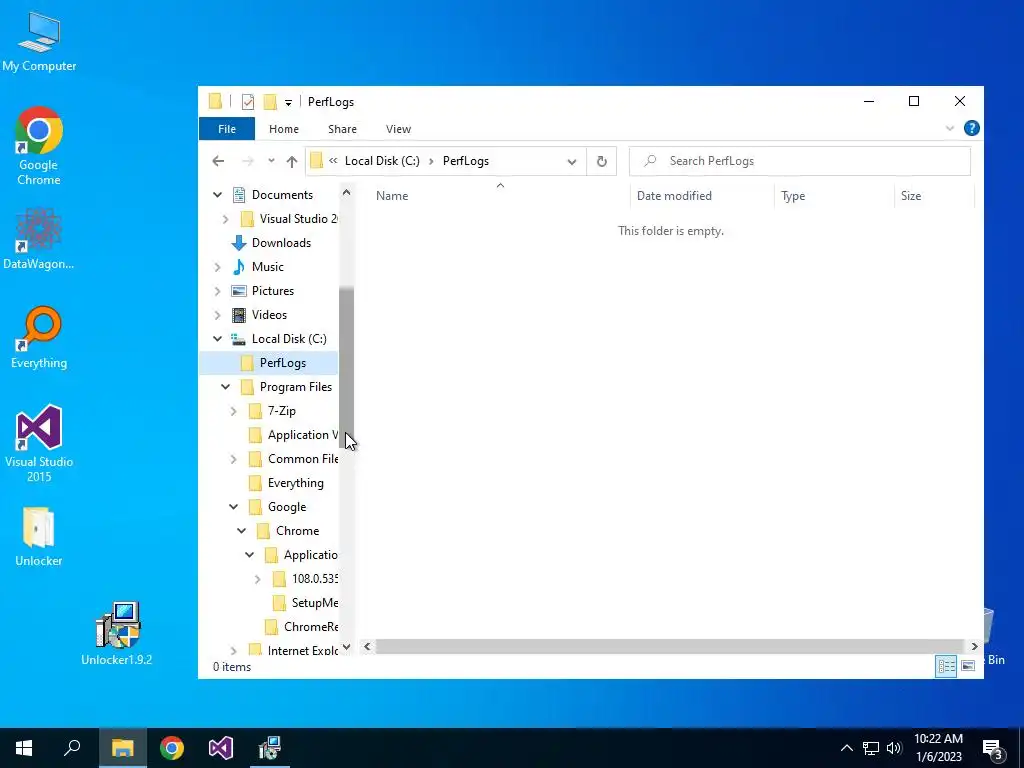Switch to the Home ribbon tab
1024x768 pixels.
(283, 129)
